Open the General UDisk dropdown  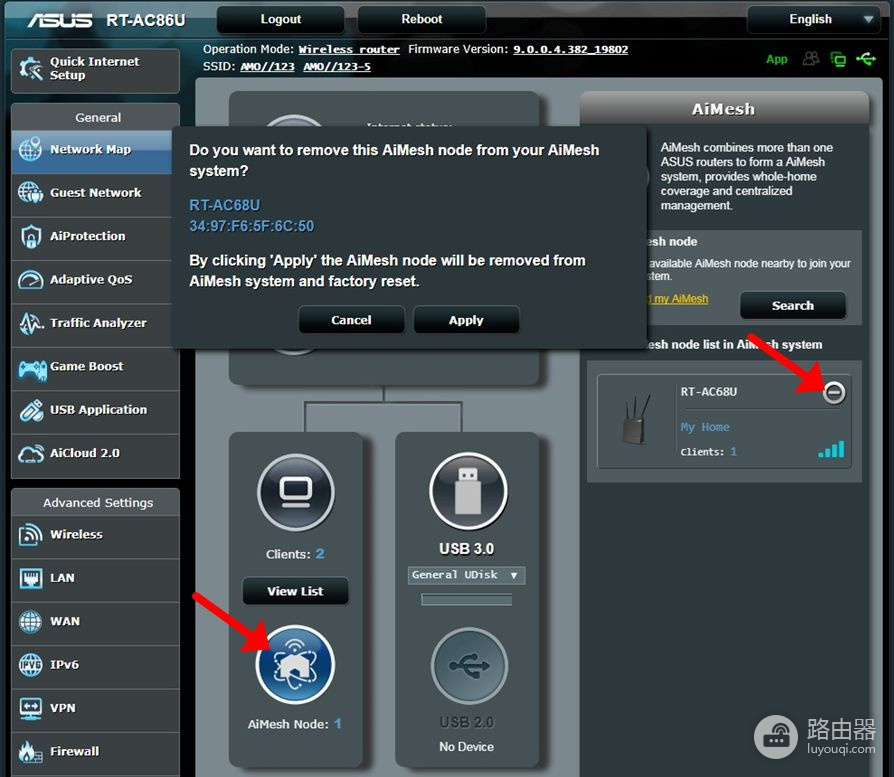(x=466, y=575)
